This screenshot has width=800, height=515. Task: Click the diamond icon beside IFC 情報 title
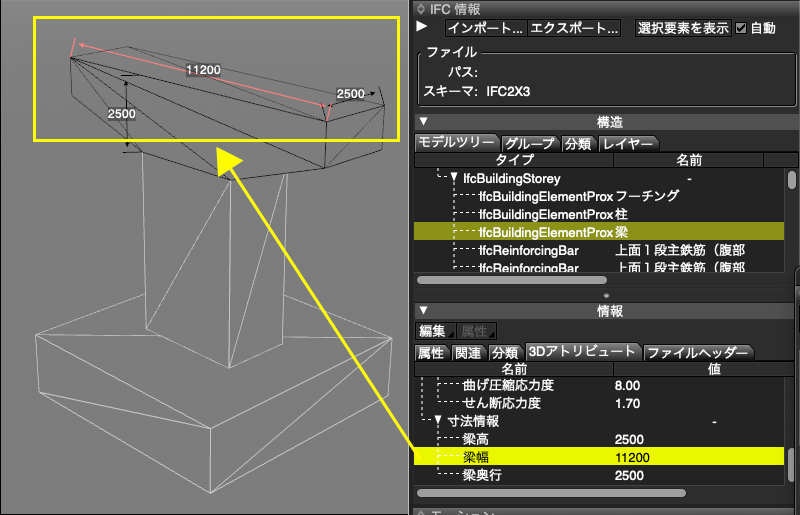pos(420,9)
